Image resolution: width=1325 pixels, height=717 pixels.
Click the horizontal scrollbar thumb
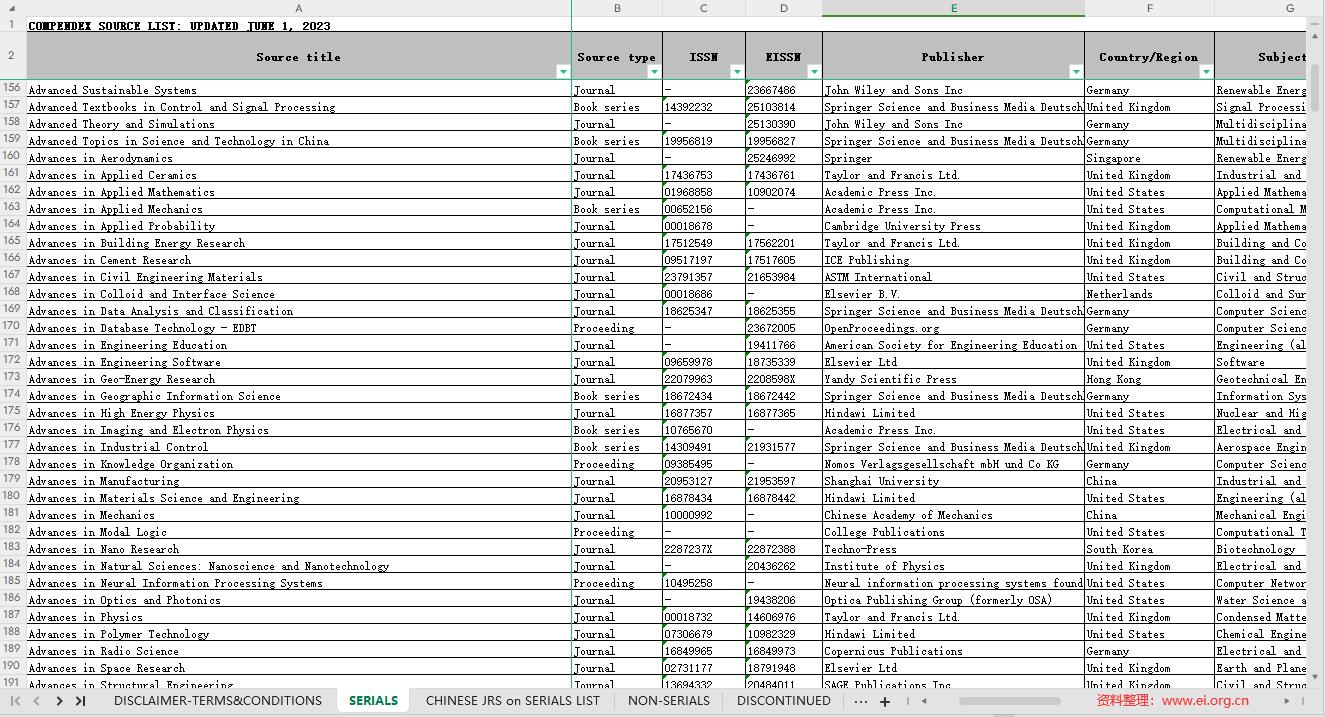click(1009, 701)
